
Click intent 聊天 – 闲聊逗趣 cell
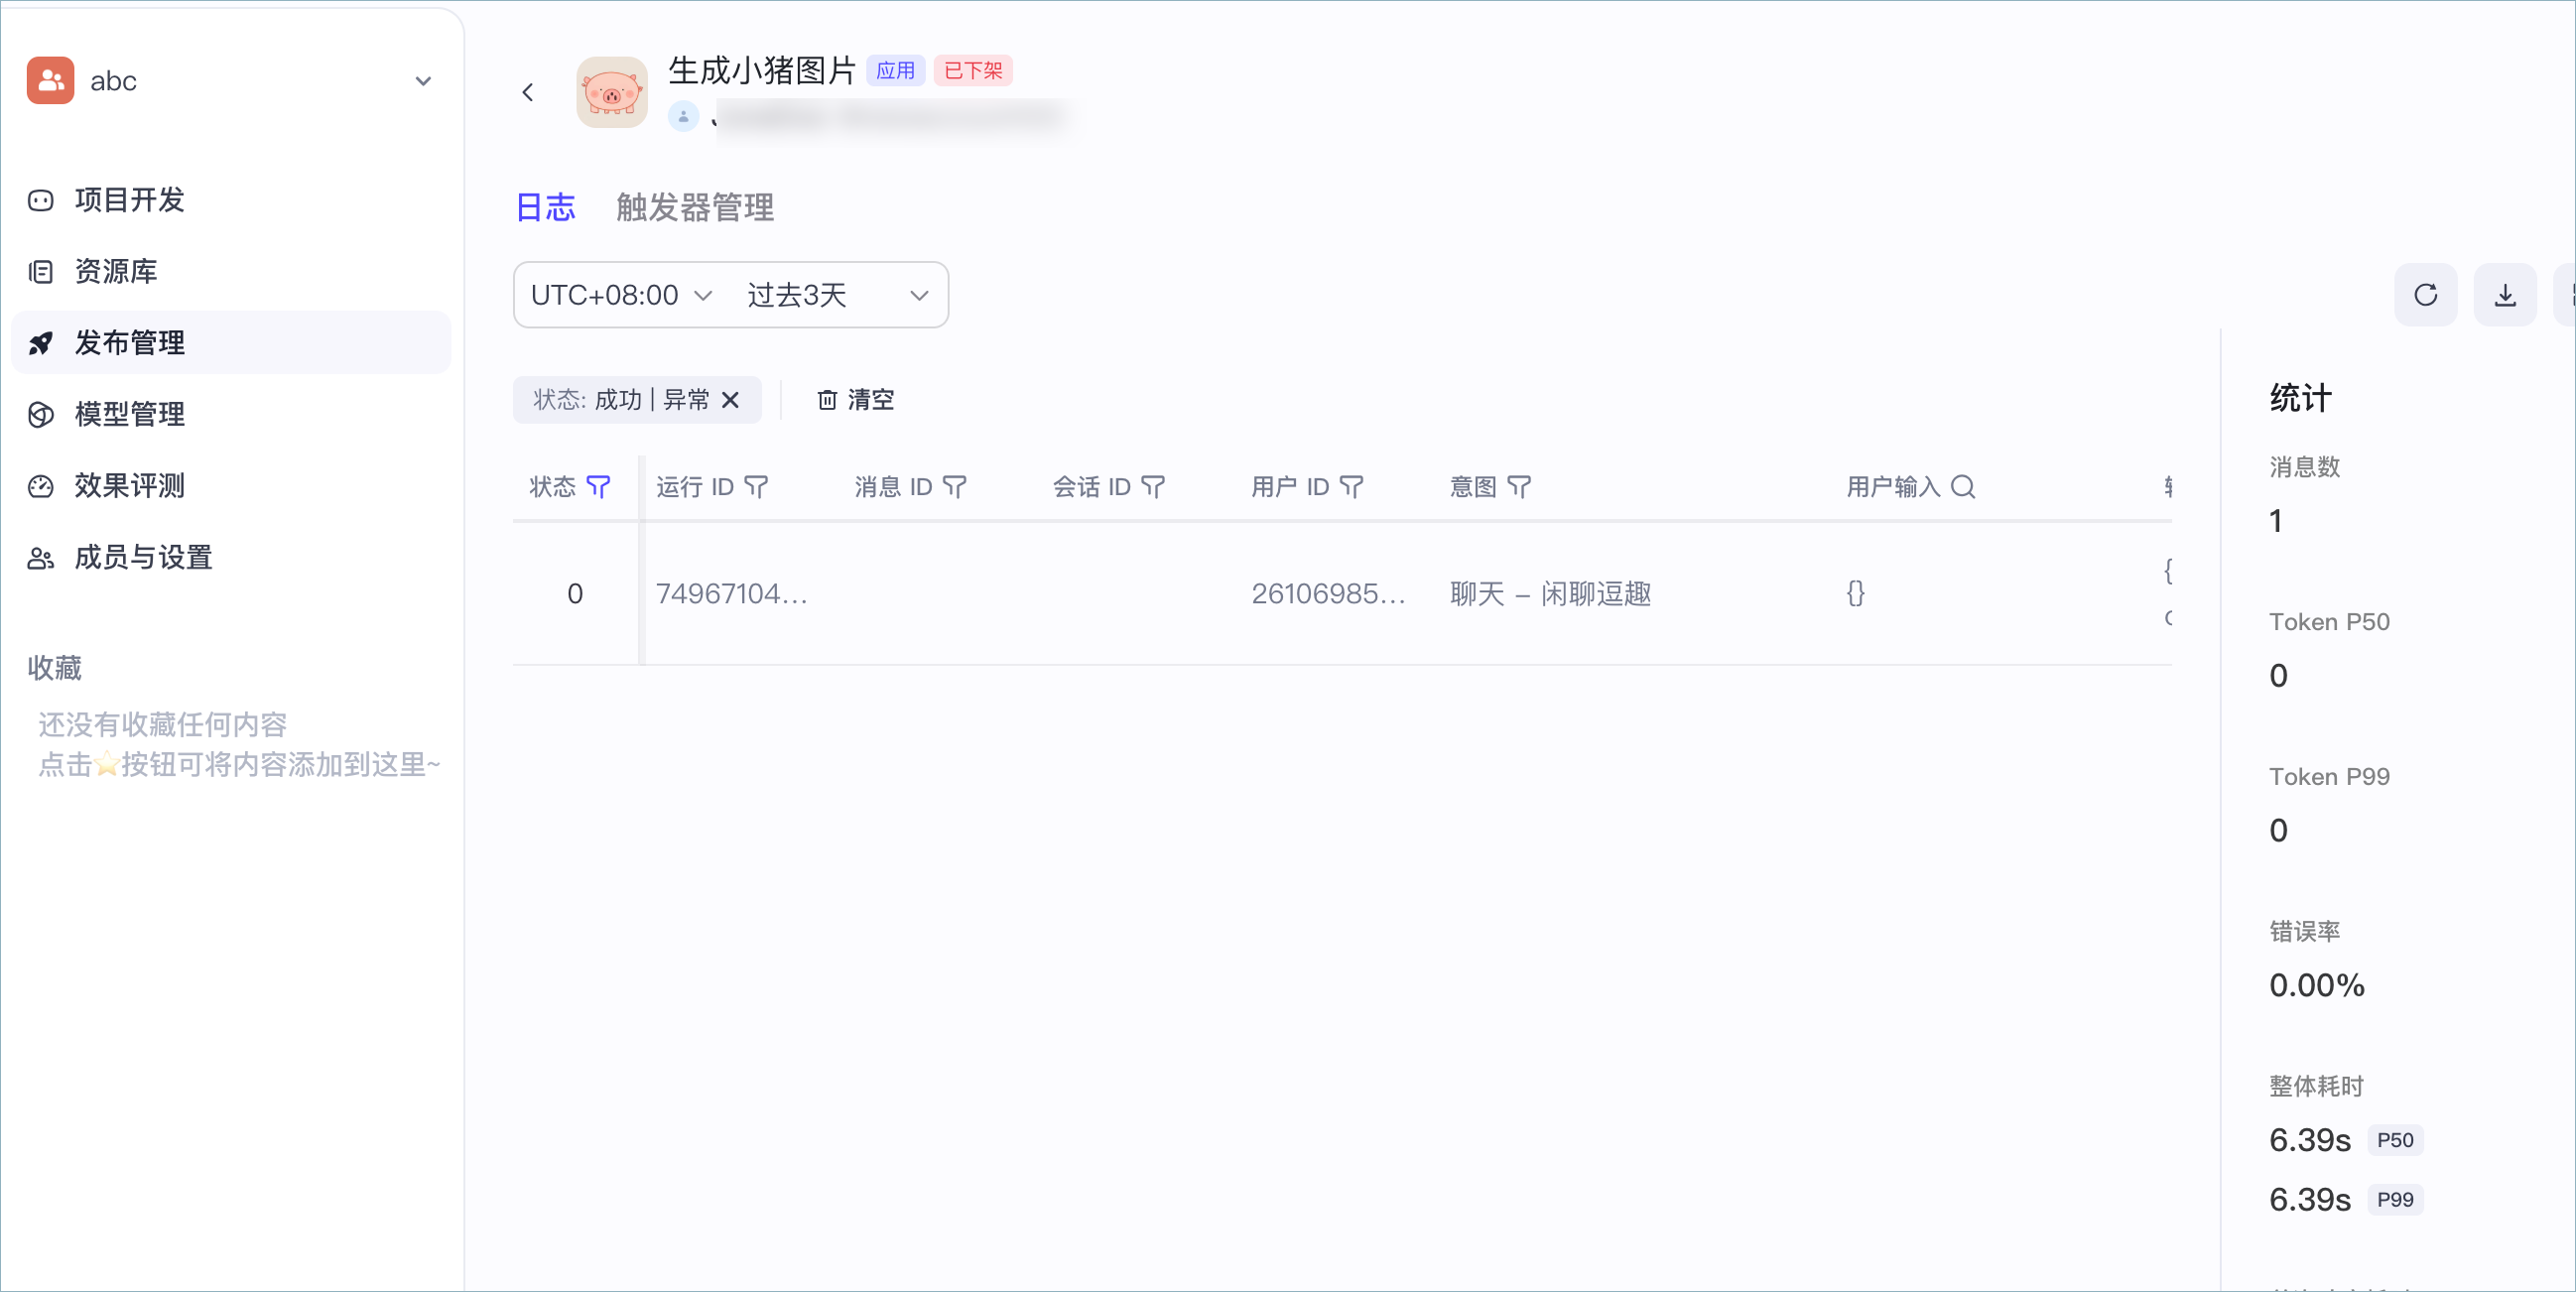pyautogui.click(x=1551, y=594)
